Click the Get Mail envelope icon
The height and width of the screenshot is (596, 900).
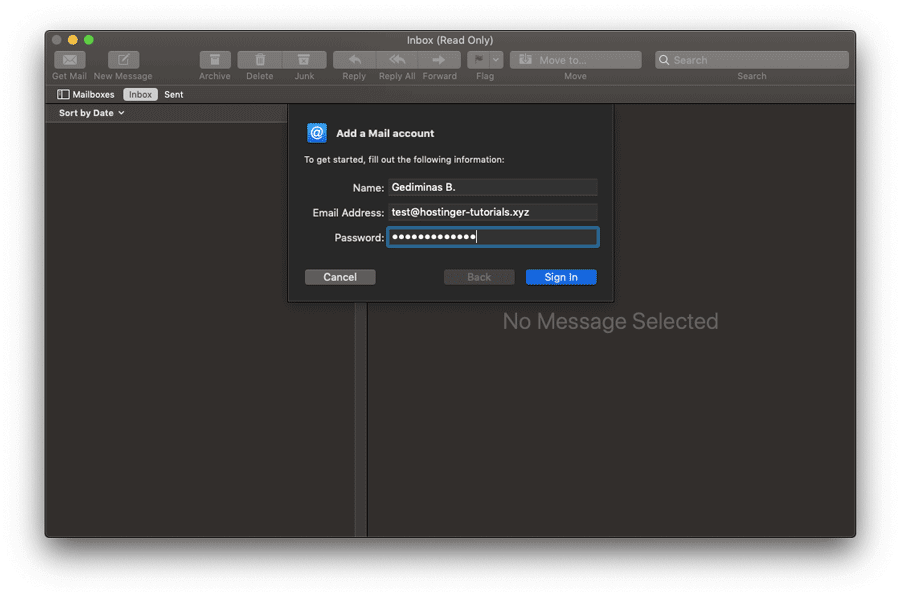pos(69,60)
